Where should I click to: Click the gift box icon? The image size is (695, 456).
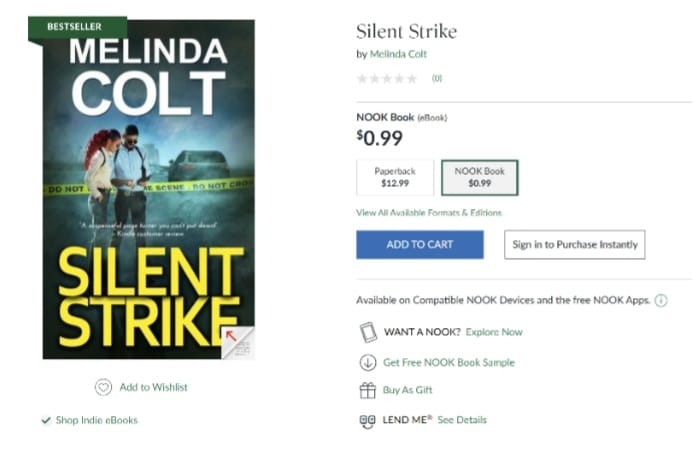coord(367,390)
